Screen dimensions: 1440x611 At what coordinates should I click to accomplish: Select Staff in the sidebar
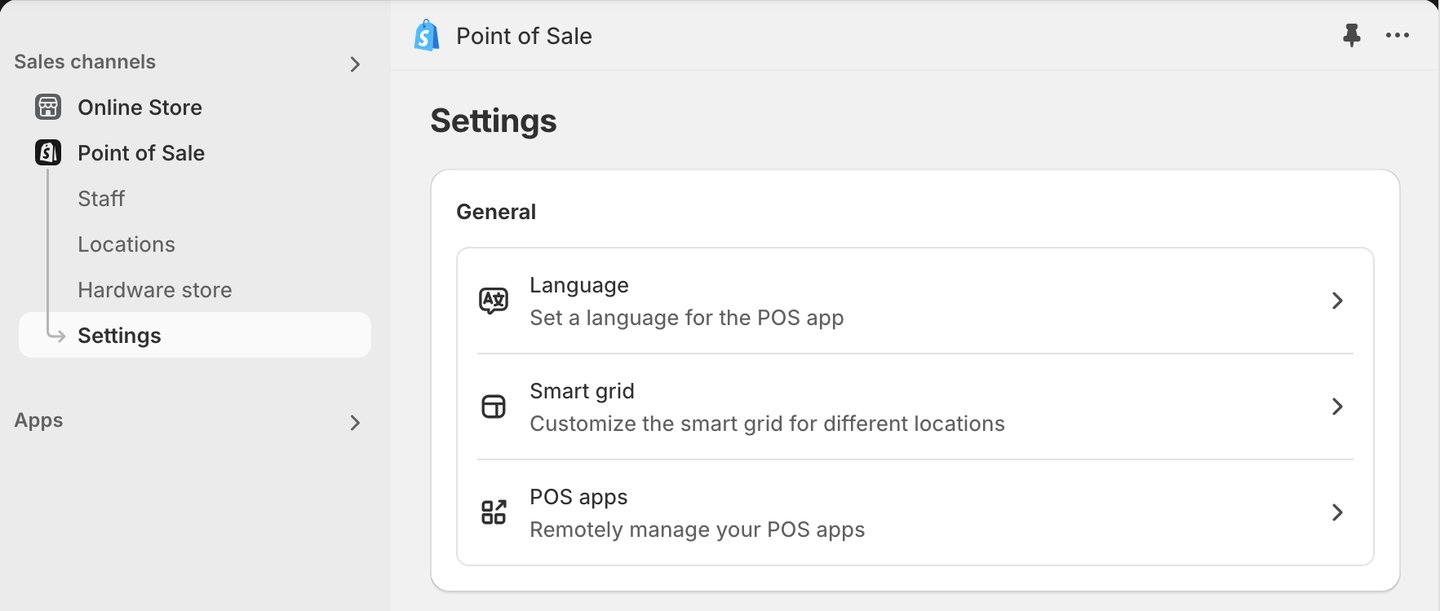[101, 198]
